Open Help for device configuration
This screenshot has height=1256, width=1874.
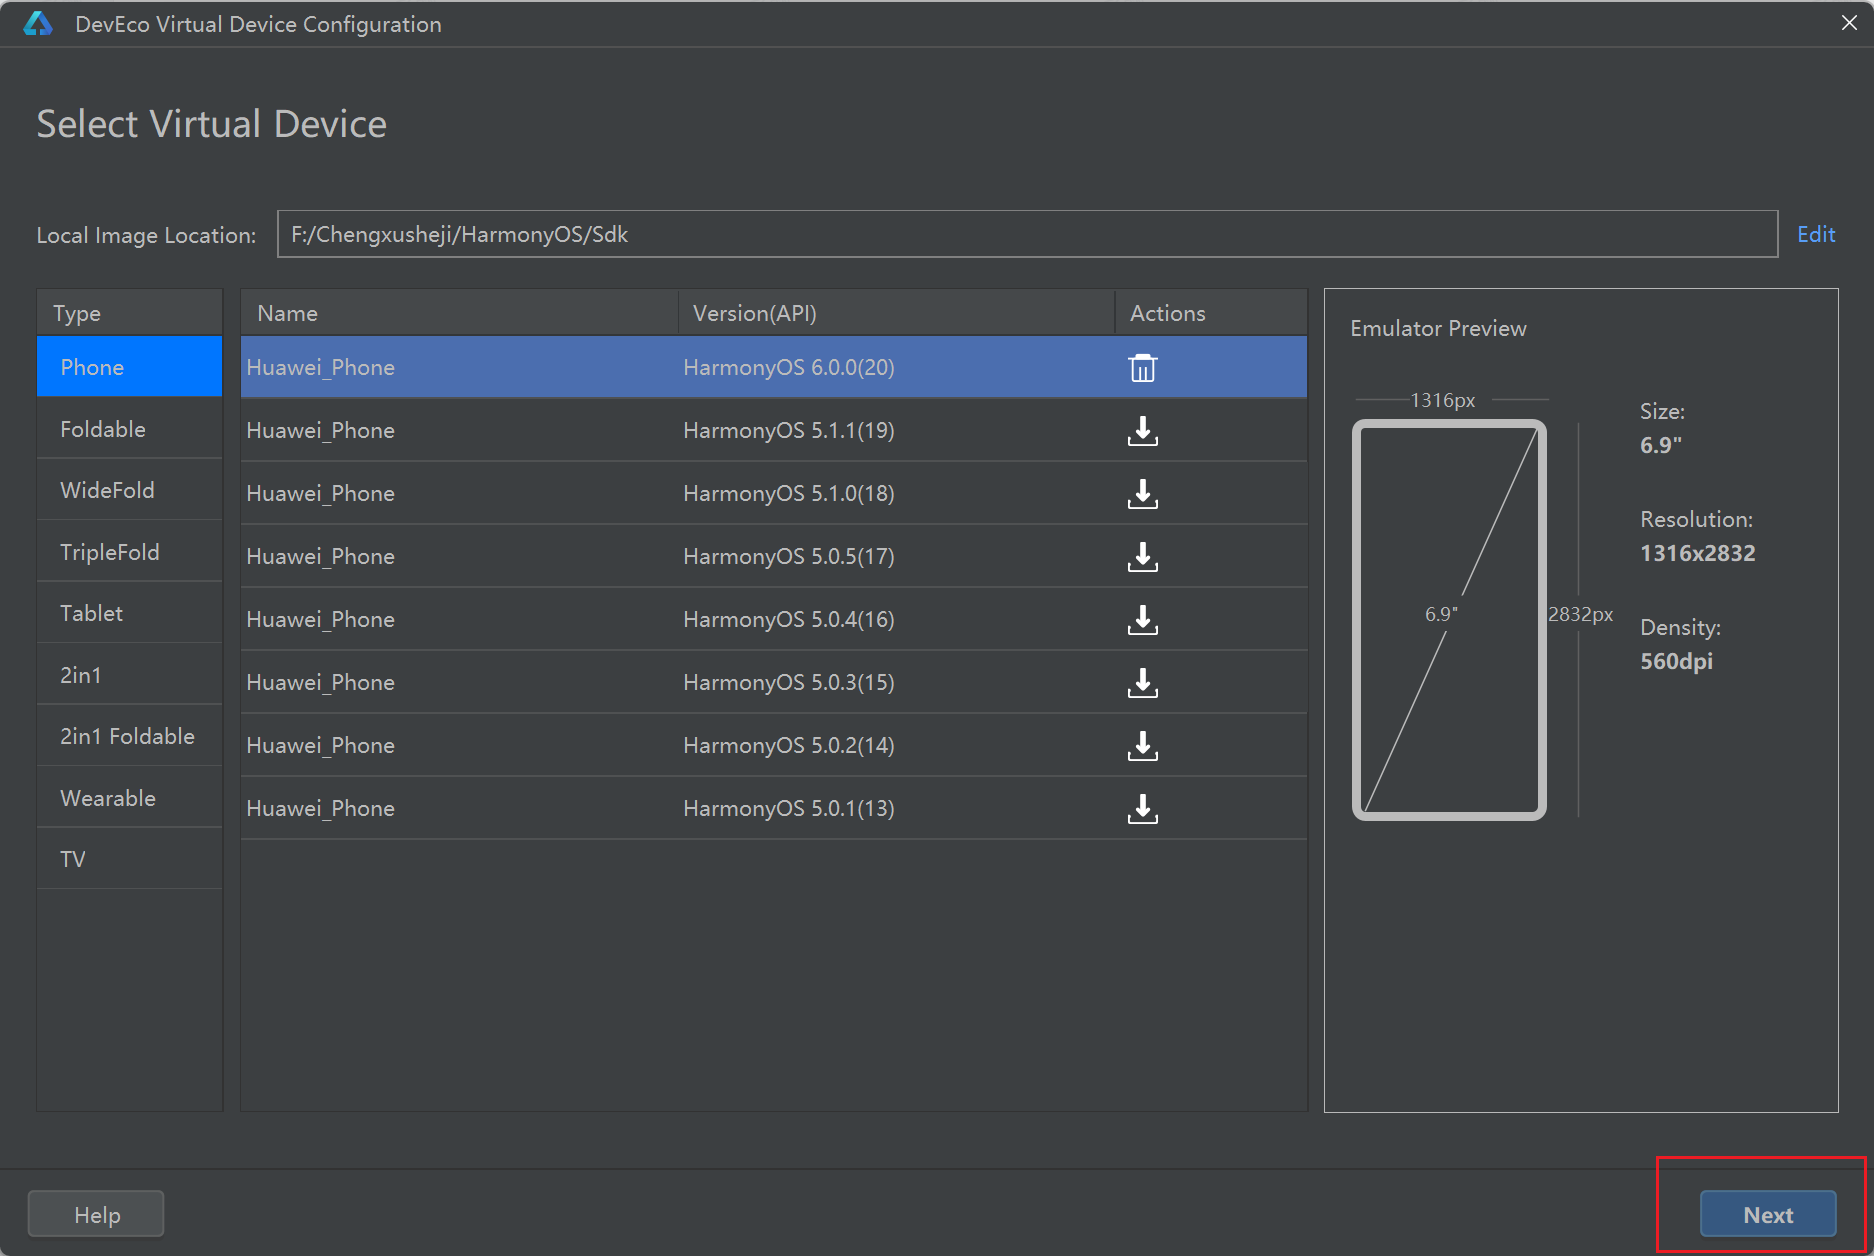click(96, 1214)
